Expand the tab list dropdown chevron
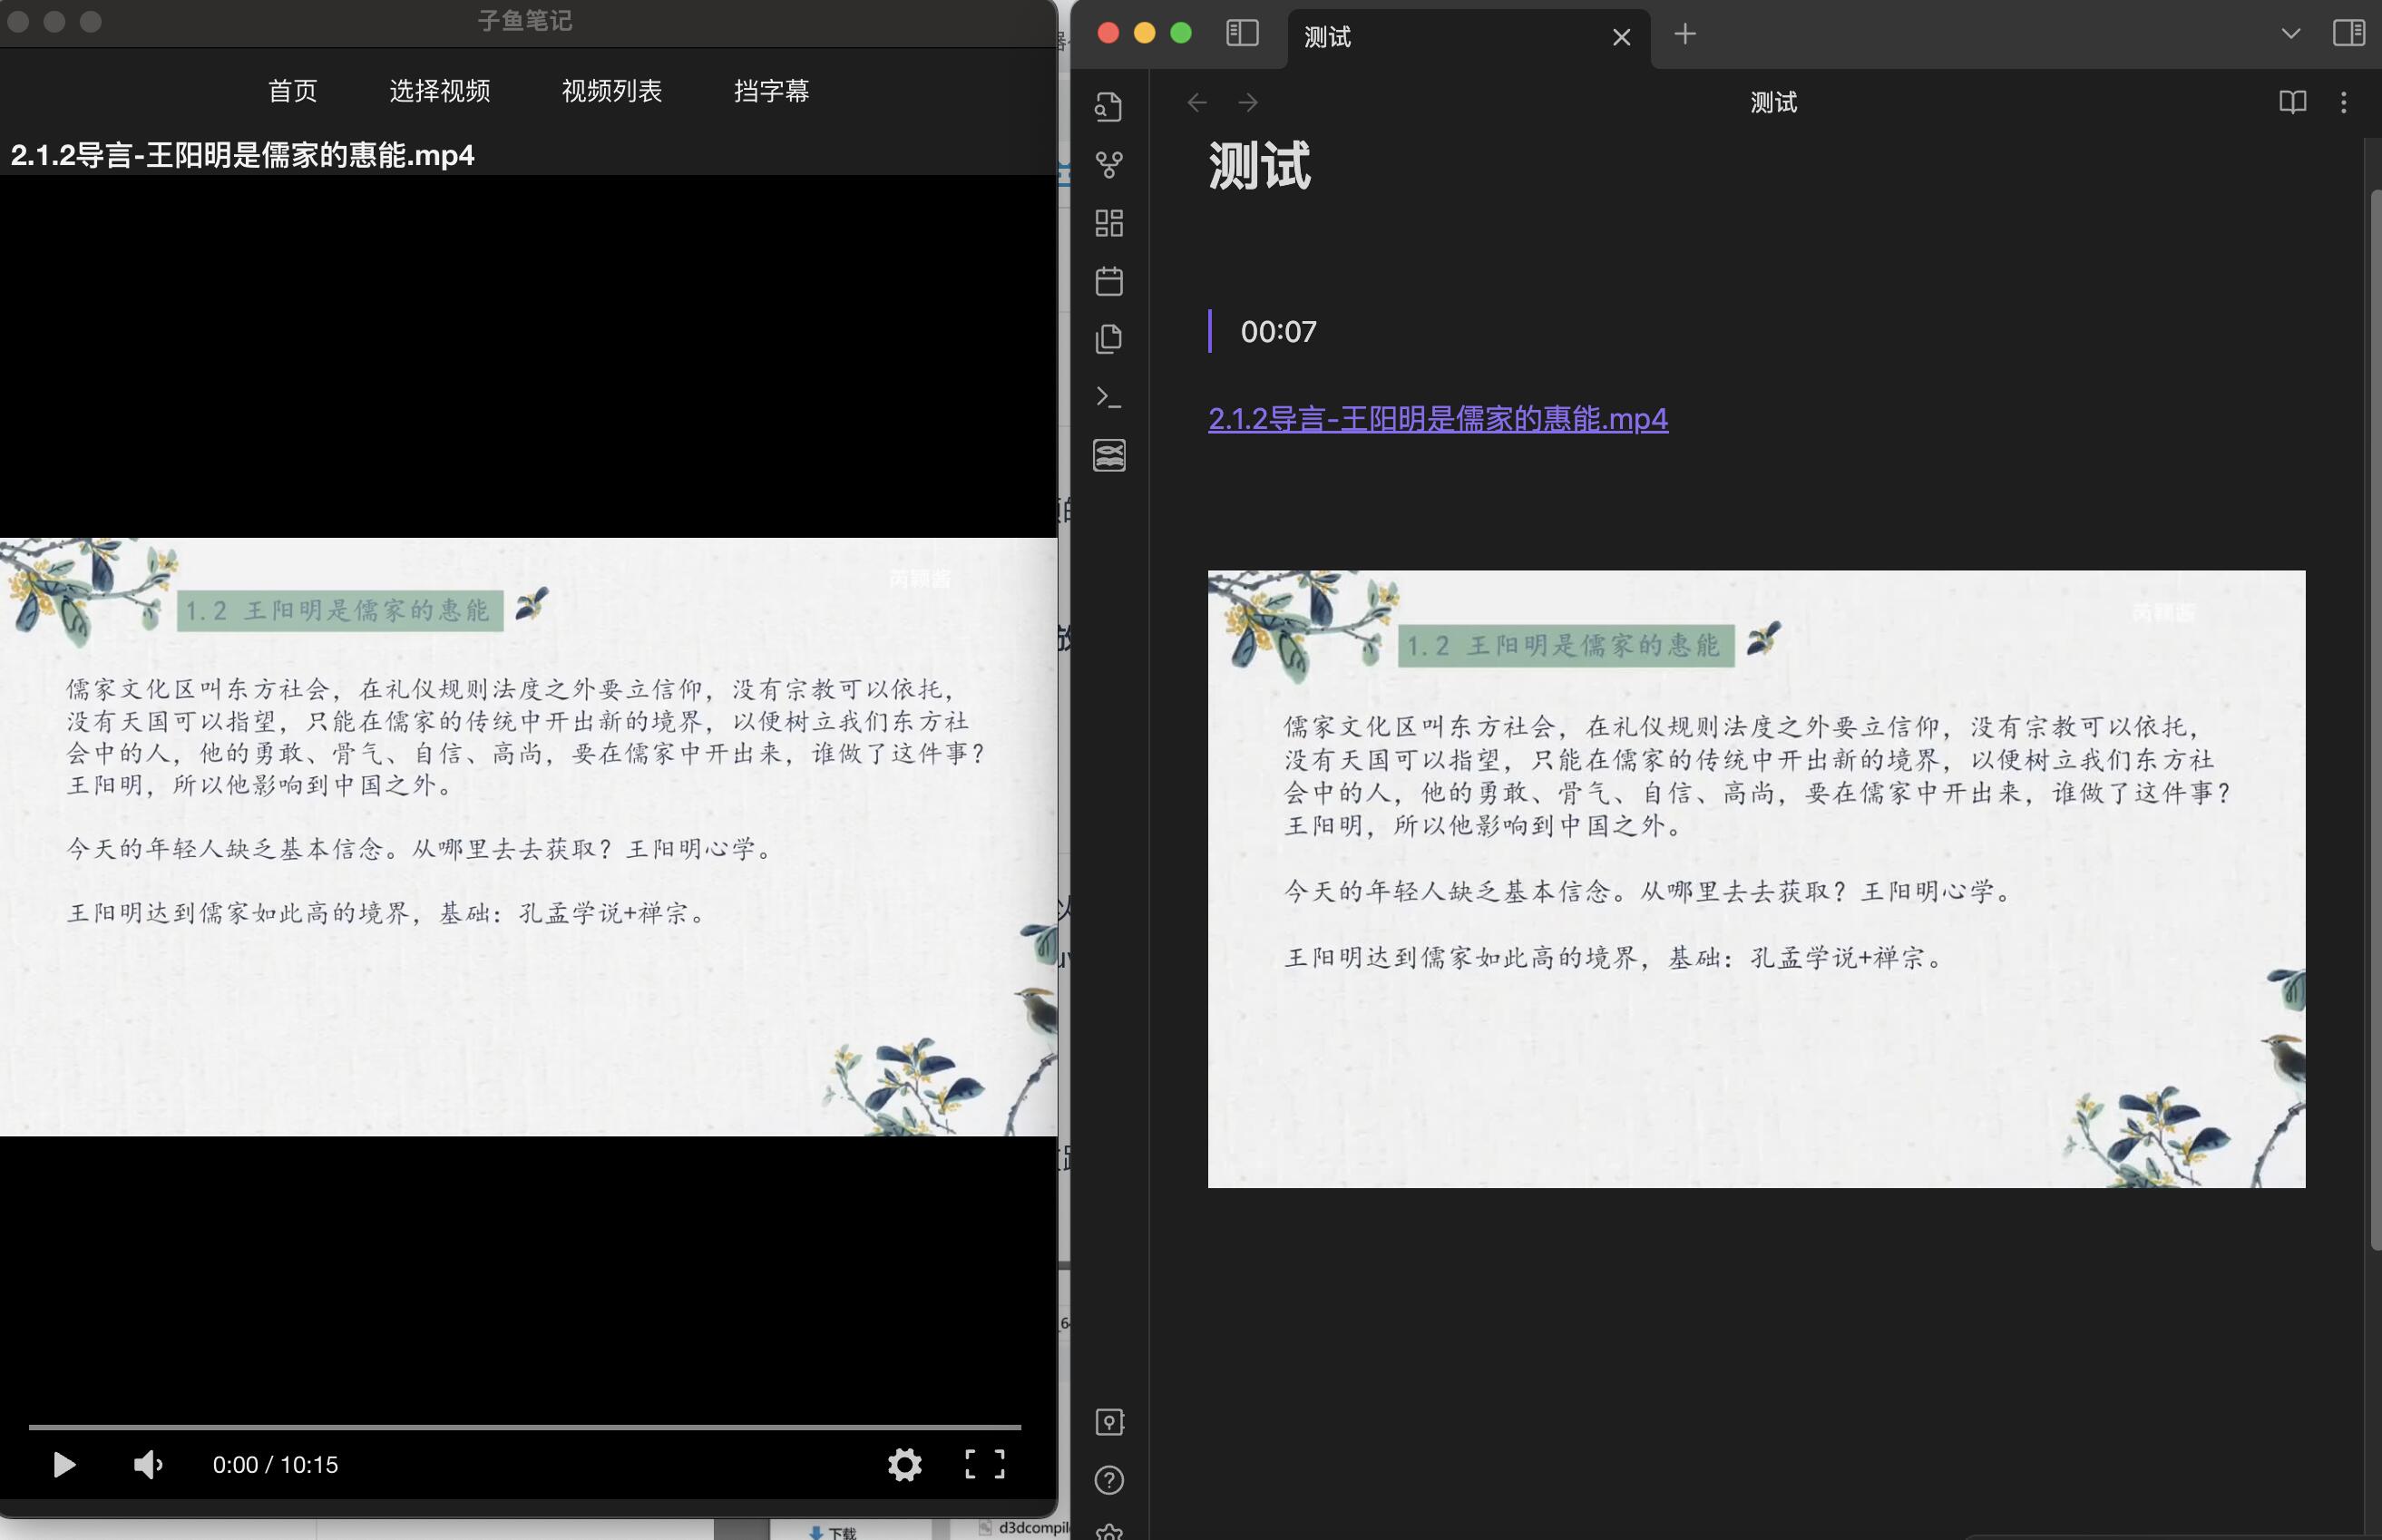2382x1540 pixels. click(x=2290, y=34)
